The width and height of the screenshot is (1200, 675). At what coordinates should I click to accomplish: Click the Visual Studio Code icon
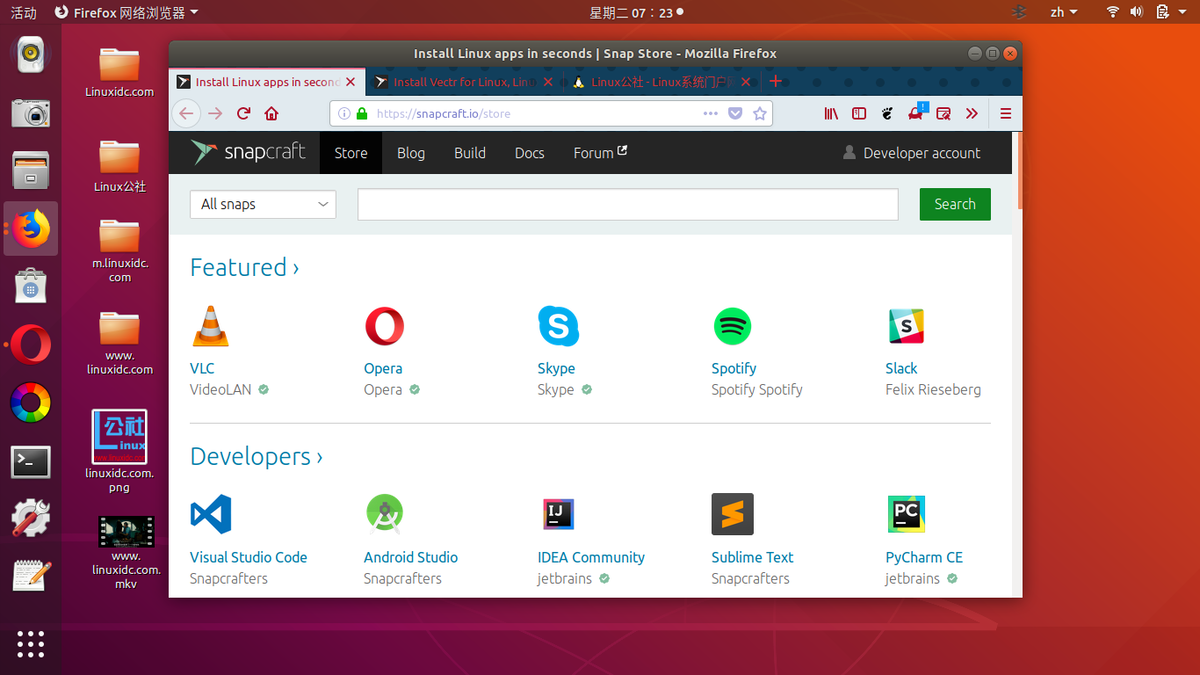pyautogui.click(x=210, y=515)
